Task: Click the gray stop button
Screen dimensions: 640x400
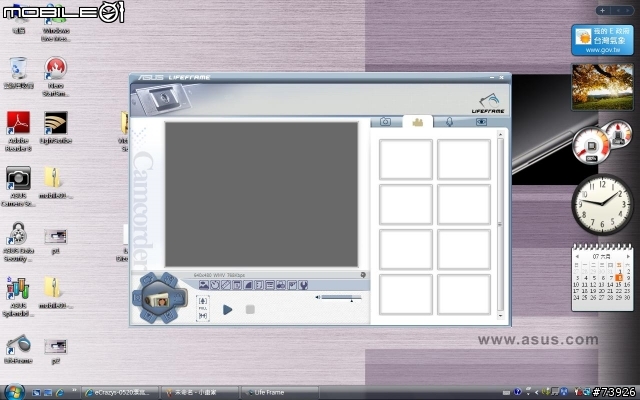Action: (250, 309)
